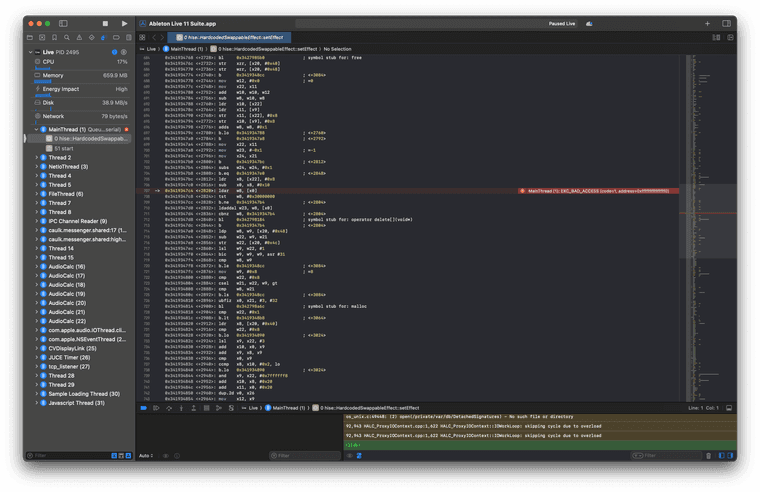Toggle the console pane visibility
The height and width of the screenshot is (492, 760).
pyautogui.click(x=730, y=456)
